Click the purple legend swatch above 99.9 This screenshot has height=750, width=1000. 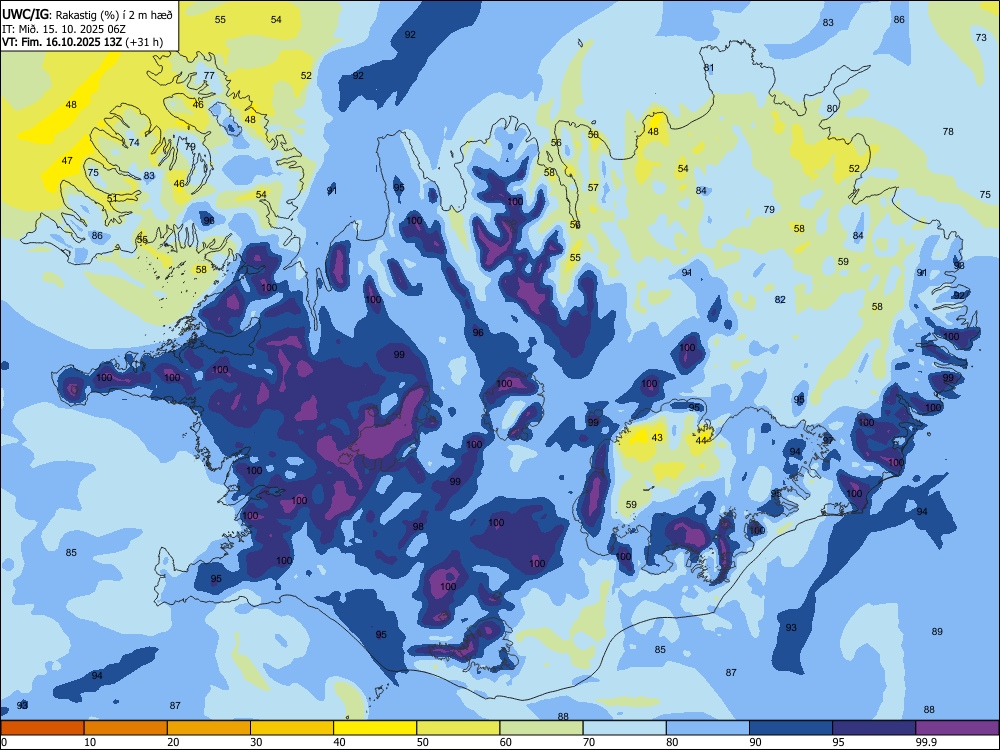(x=957, y=728)
